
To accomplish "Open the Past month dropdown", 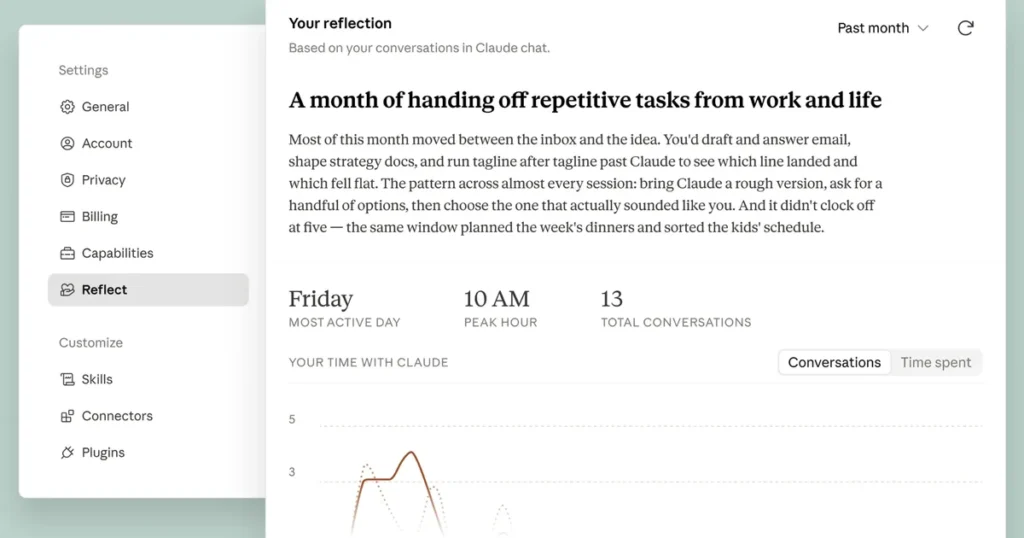I will 882,28.
